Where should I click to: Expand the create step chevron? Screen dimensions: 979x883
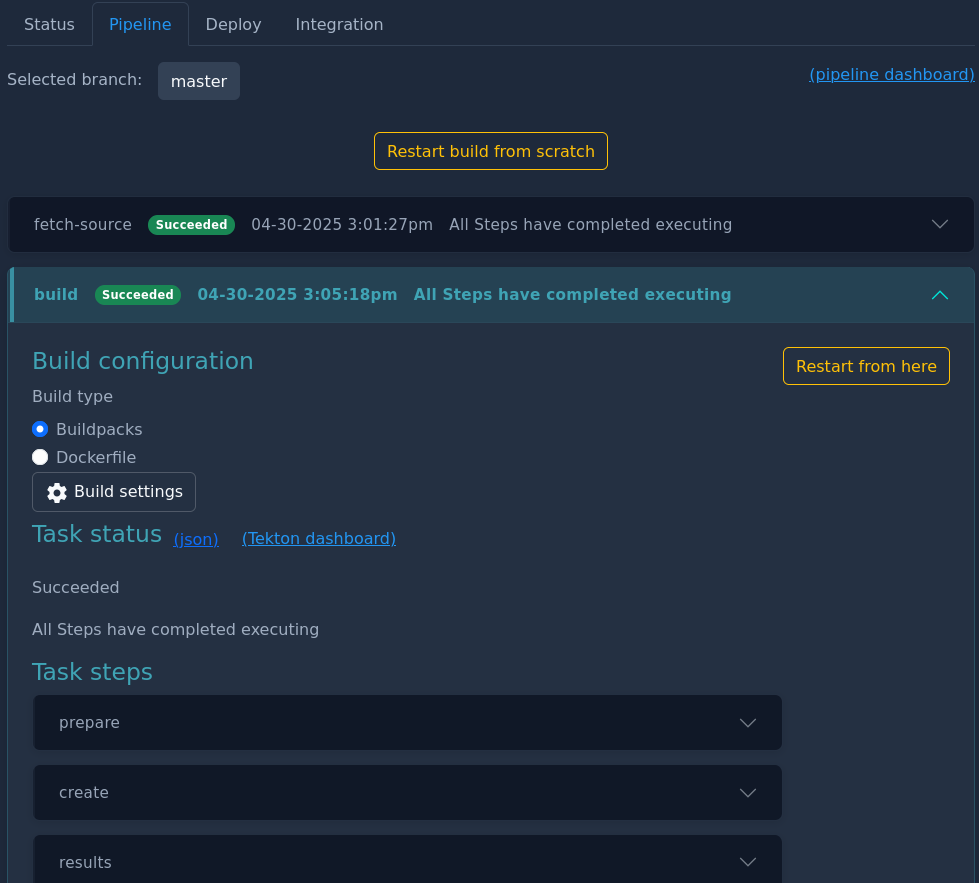(748, 792)
